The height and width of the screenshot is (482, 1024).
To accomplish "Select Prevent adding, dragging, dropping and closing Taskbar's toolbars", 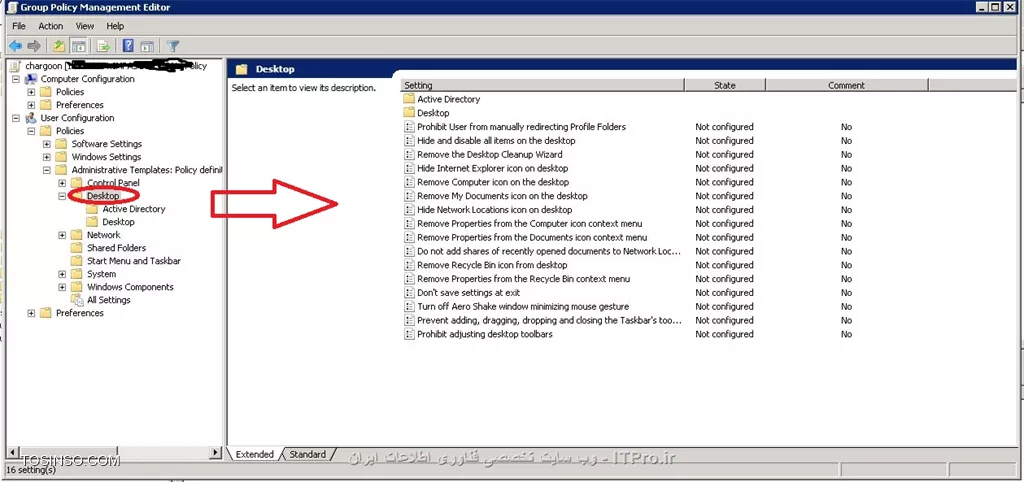I will point(549,321).
